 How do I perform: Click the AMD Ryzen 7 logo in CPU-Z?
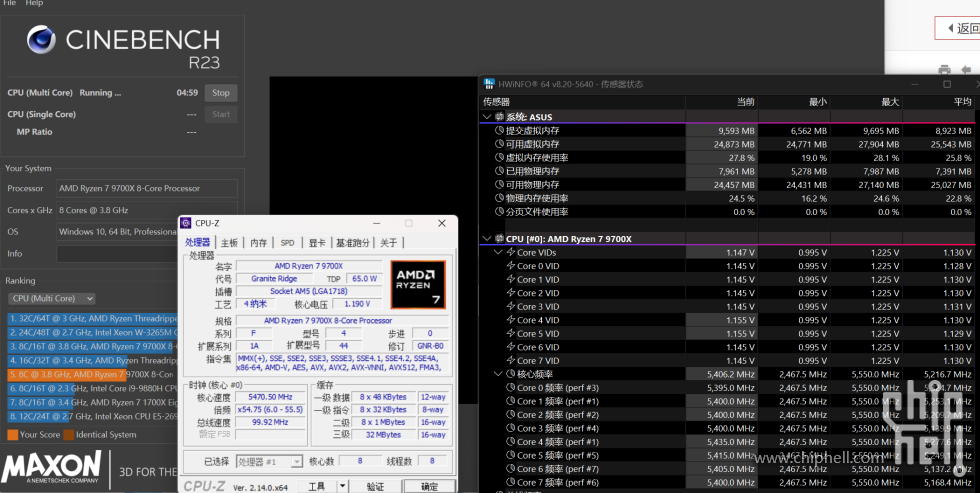(x=418, y=284)
